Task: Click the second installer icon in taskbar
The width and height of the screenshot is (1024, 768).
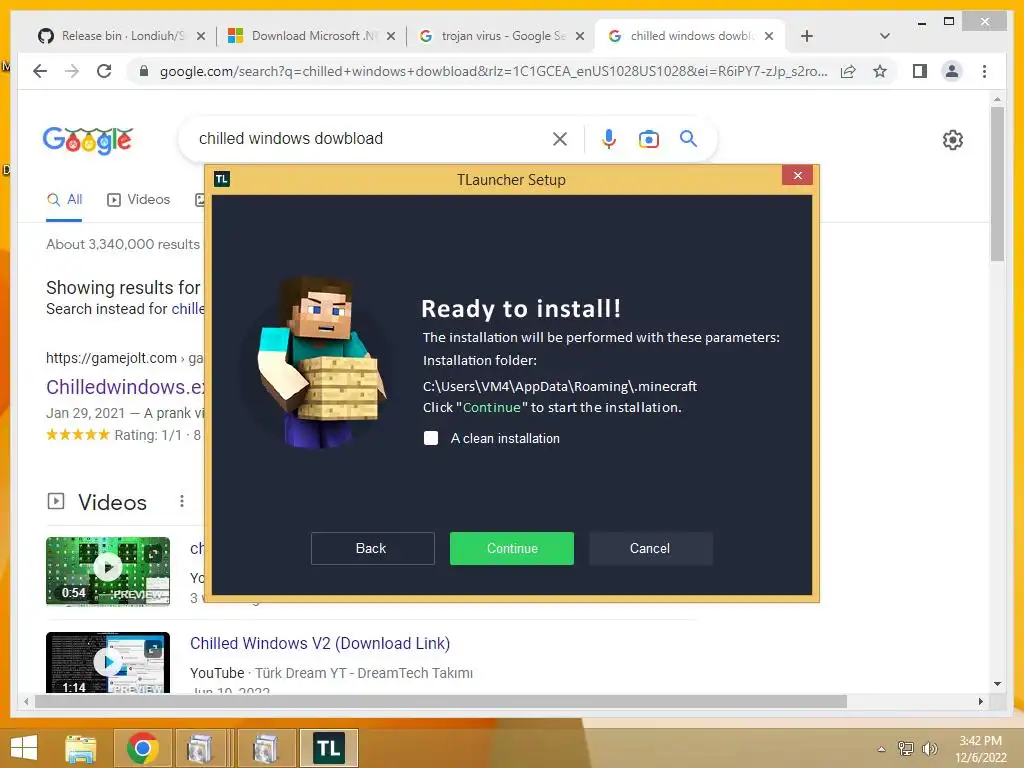Action: point(266,748)
